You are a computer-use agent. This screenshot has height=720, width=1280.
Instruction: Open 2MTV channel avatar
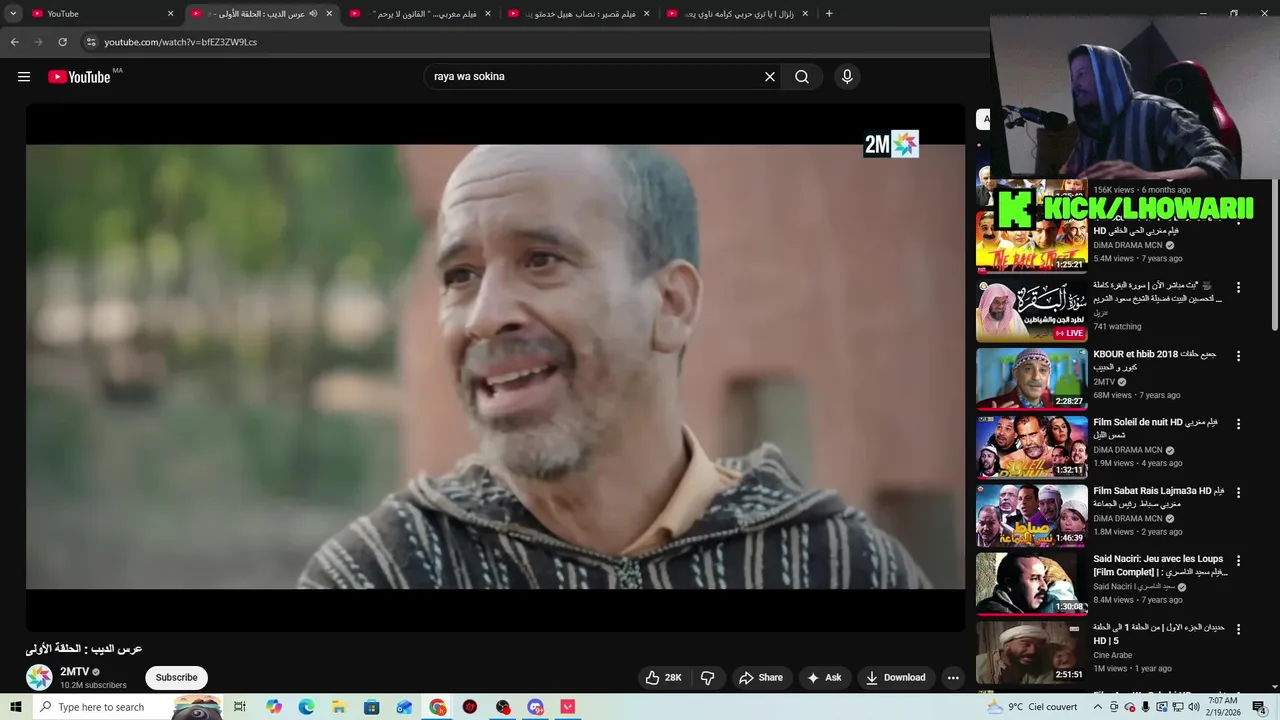[x=39, y=677]
